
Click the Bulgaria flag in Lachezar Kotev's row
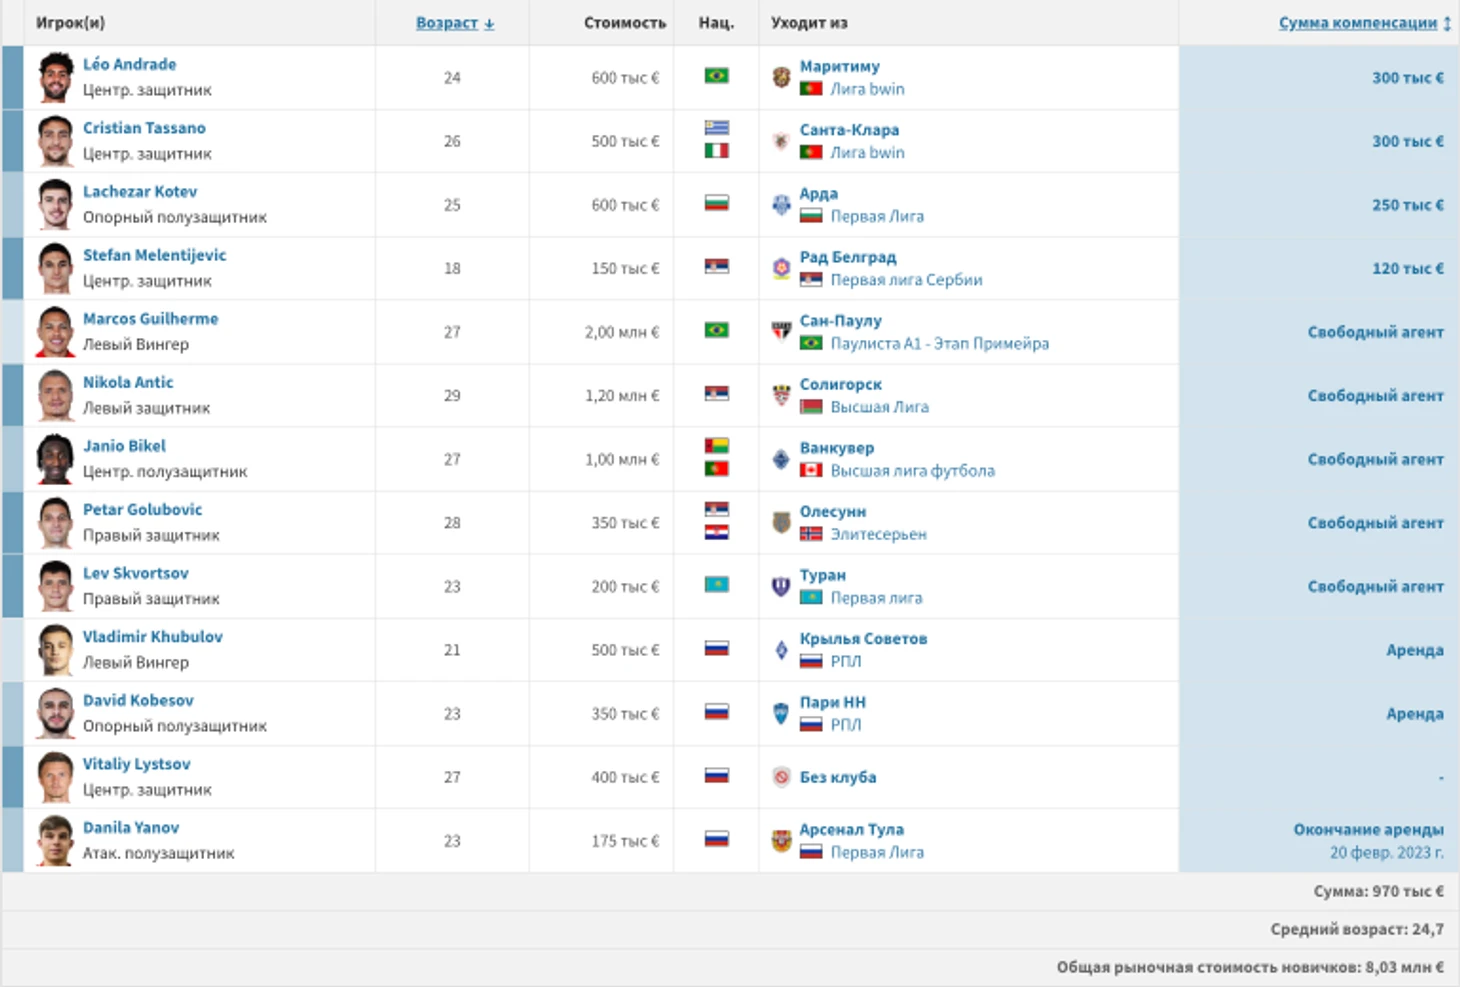click(x=716, y=203)
